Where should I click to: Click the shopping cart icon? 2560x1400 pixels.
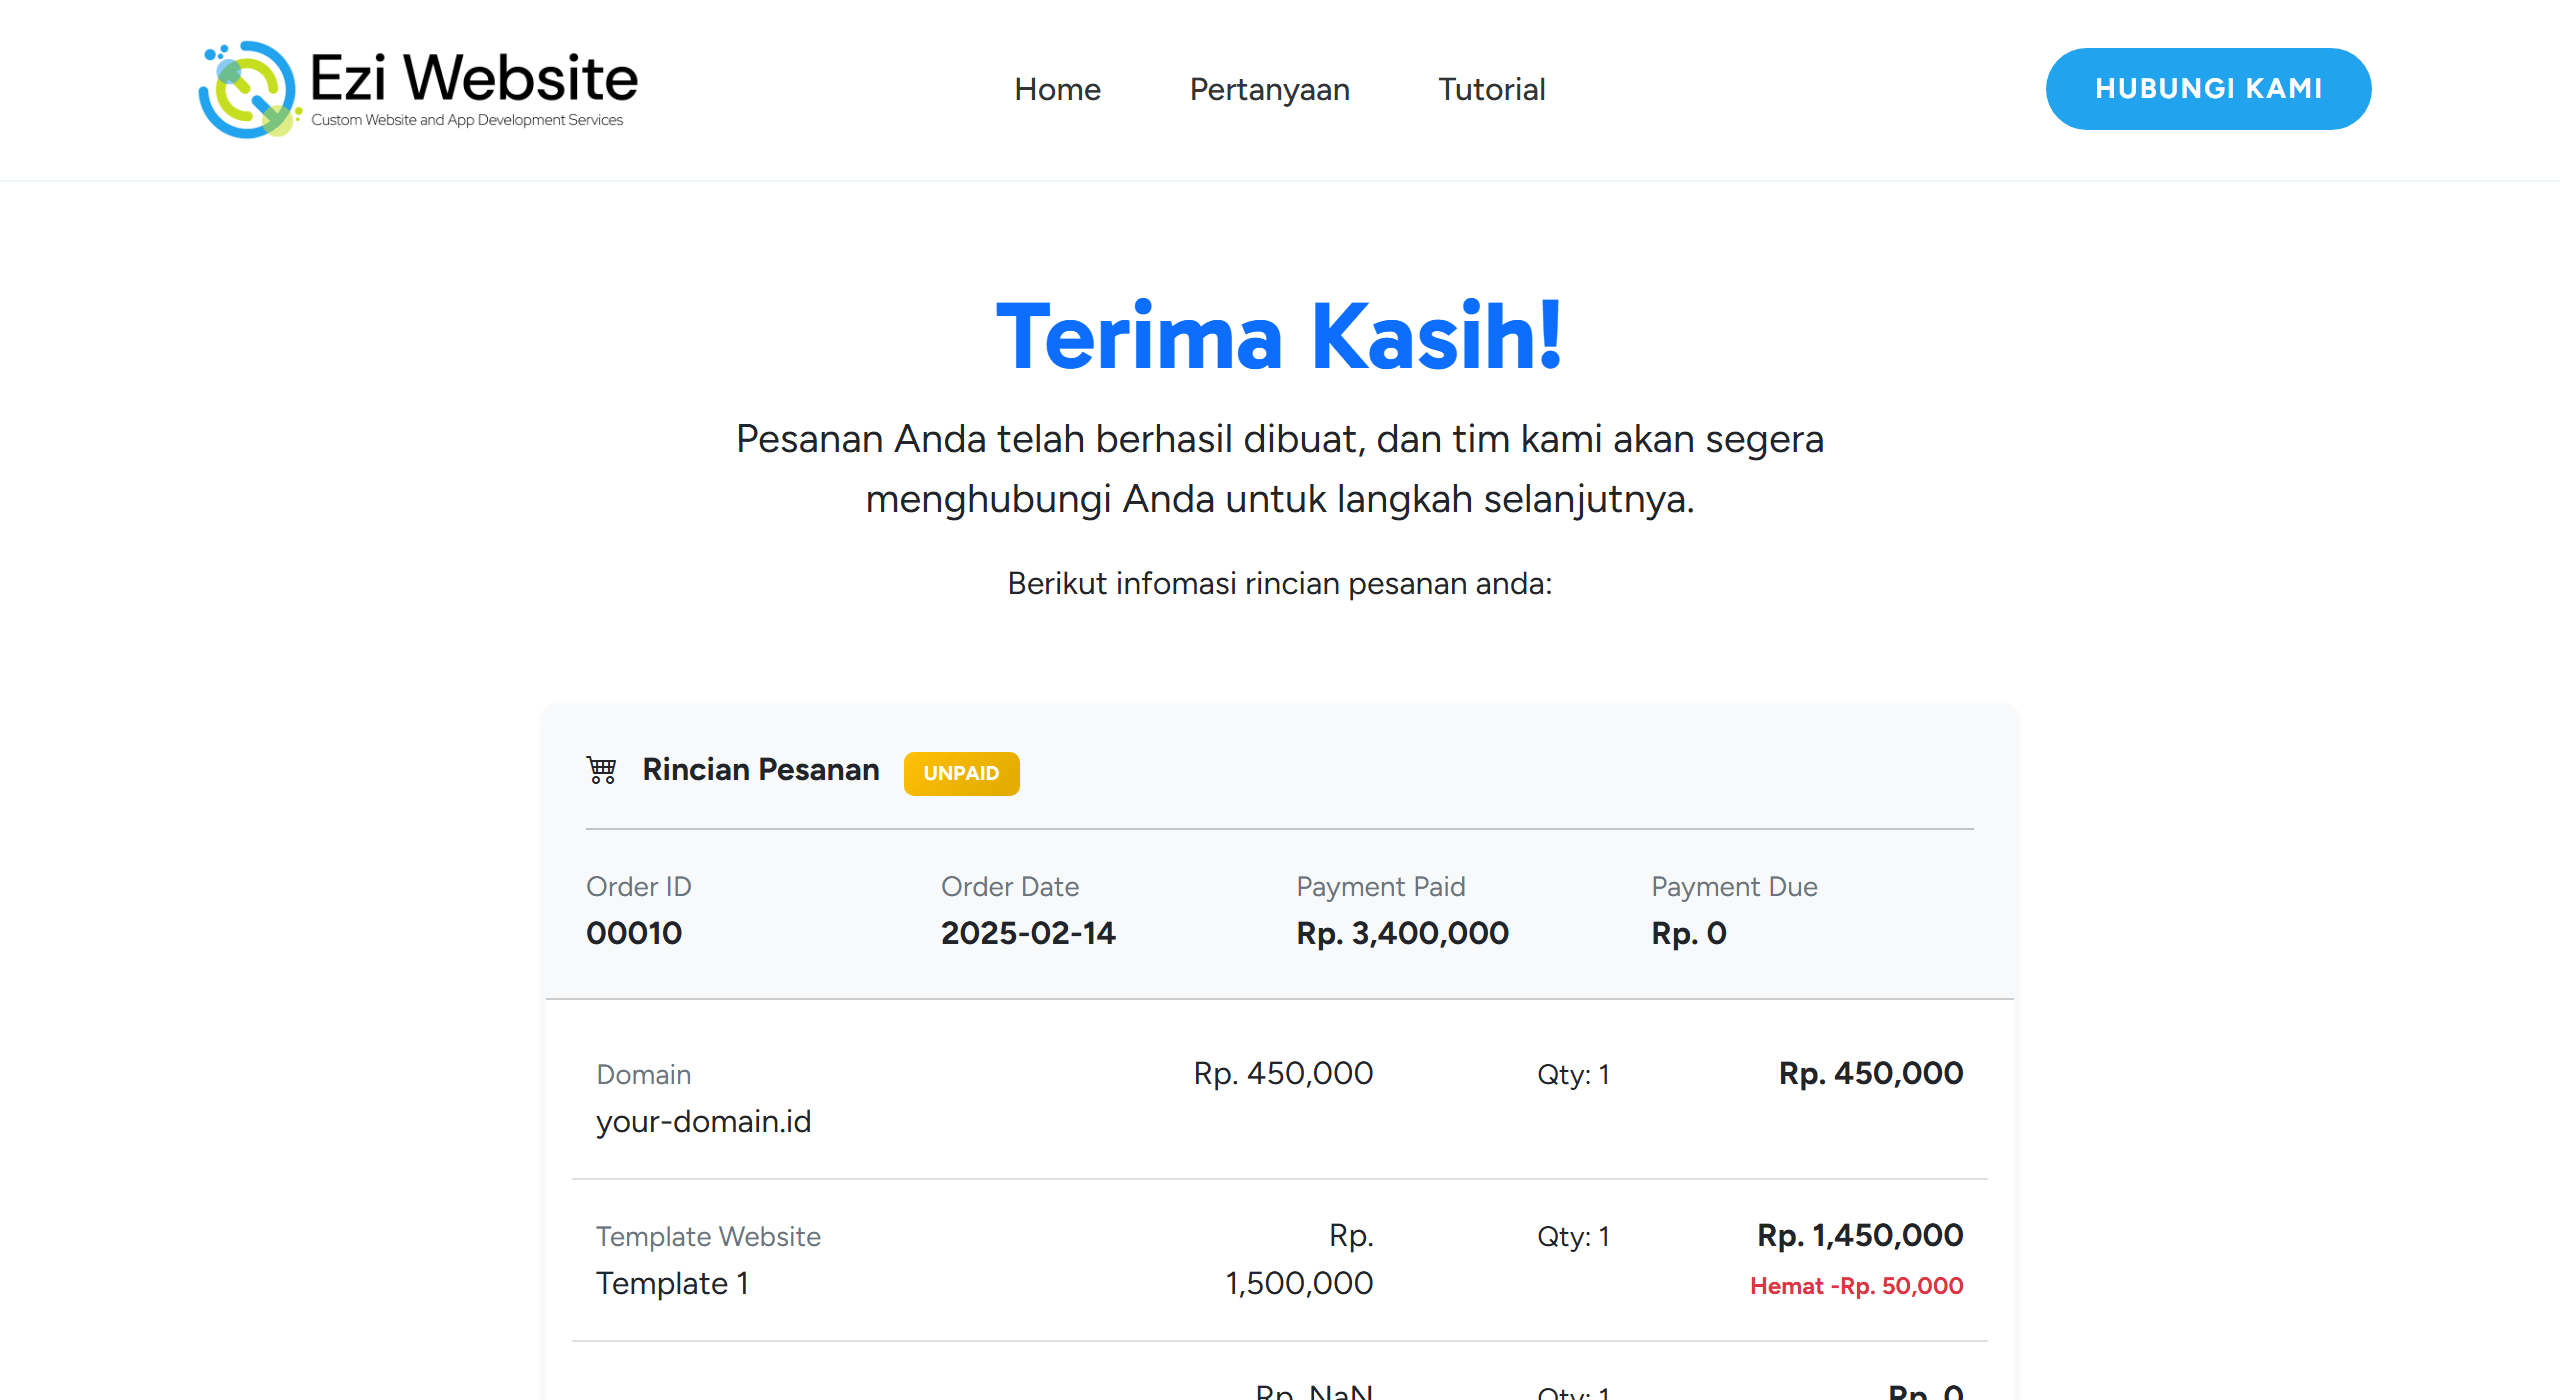coord(601,770)
